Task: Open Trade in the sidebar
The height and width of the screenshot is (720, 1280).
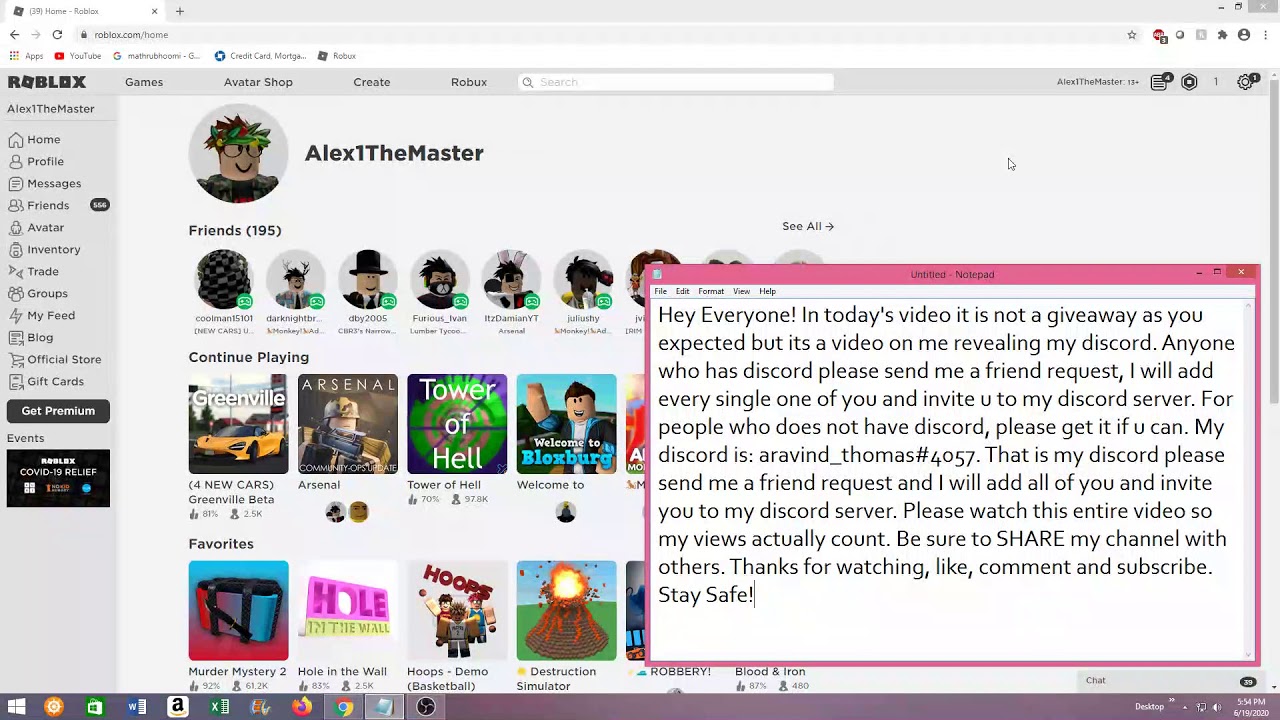Action: click(x=33, y=271)
